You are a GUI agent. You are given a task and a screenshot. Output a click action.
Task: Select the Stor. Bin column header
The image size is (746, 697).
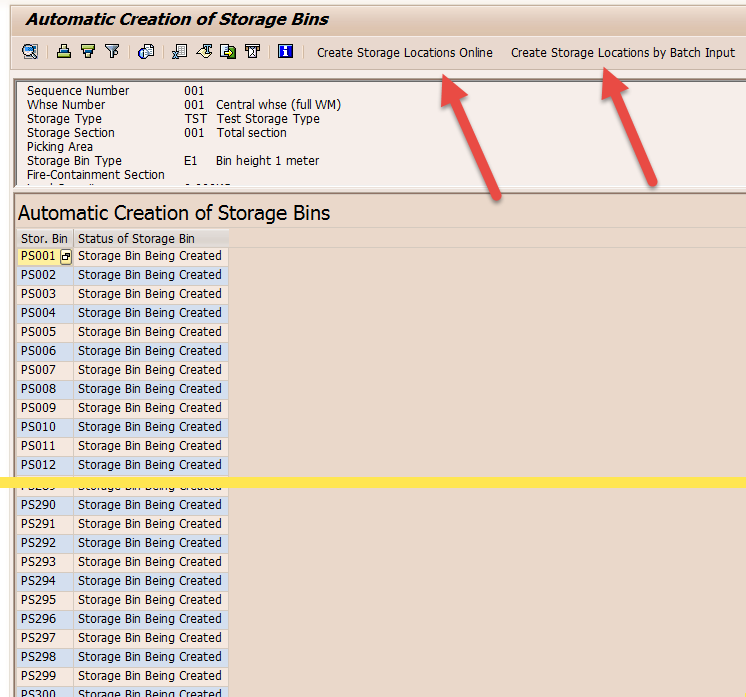(x=44, y=239)
